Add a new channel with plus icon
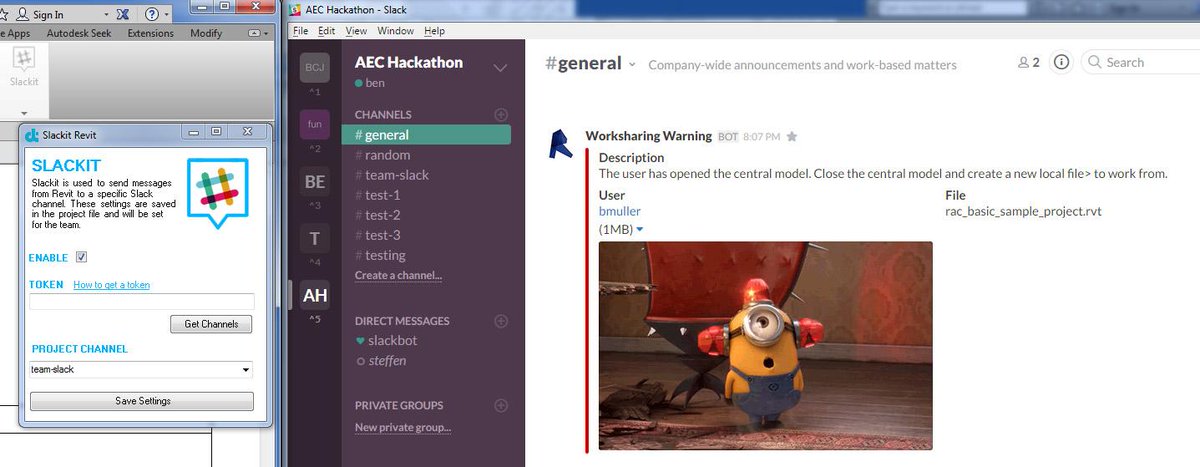Viewport: 1200px width, 467px height. (501, 115)
